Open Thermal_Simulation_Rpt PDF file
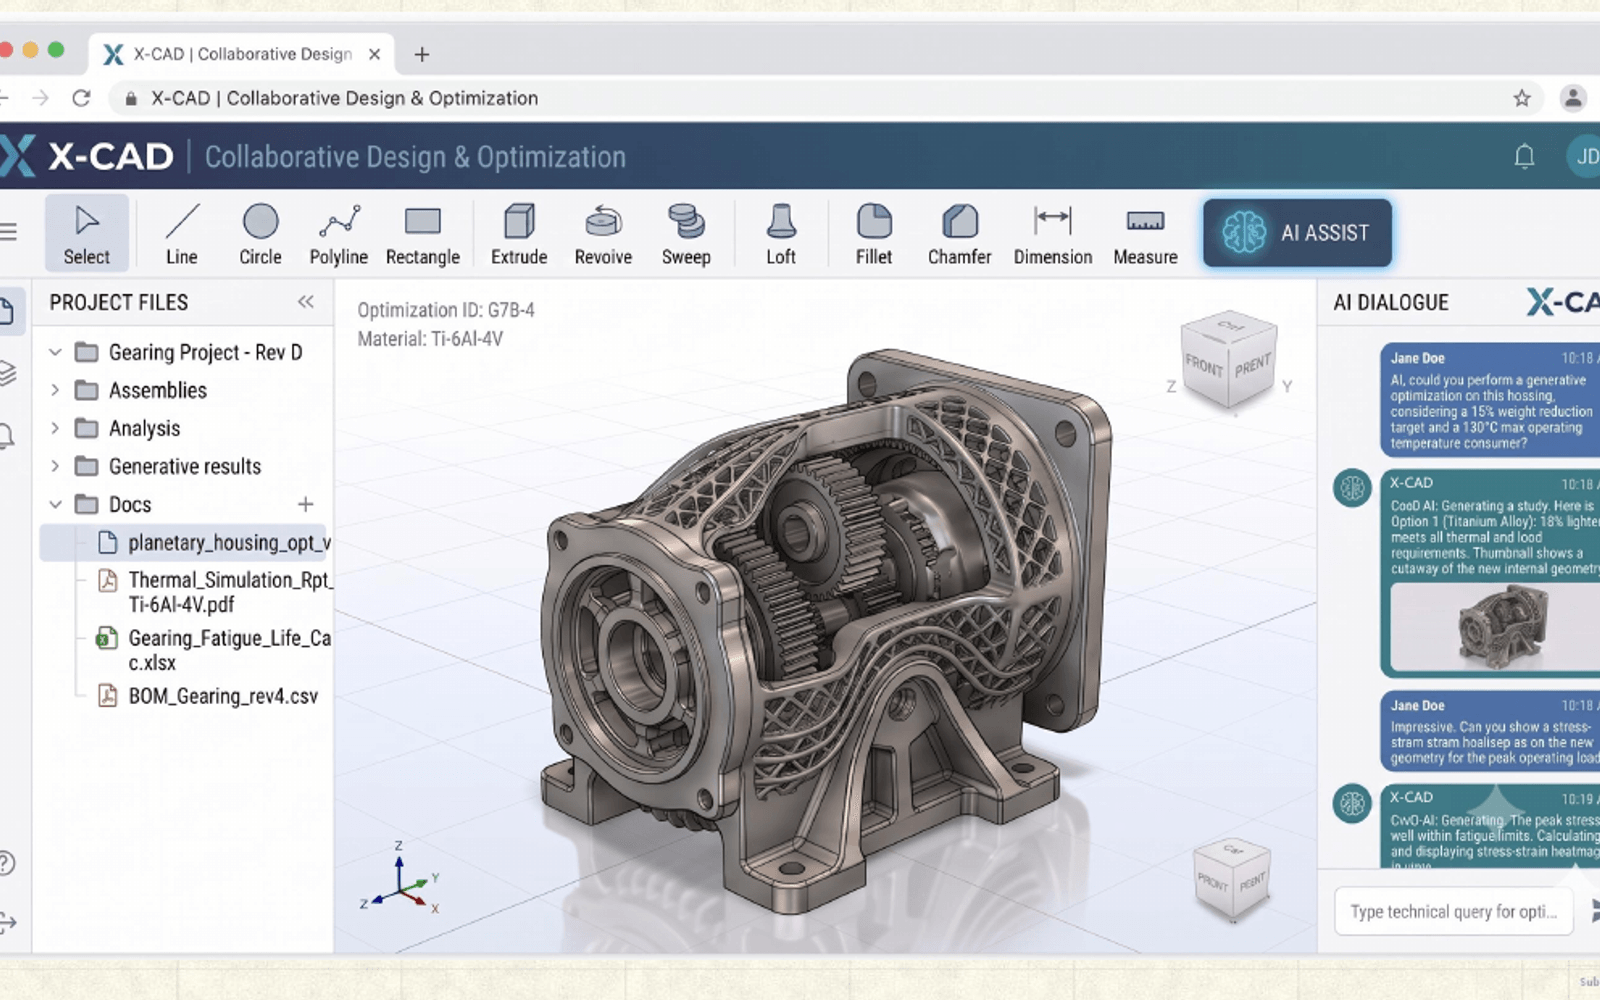The image size is (1600, 1000). tap(213, 592)
